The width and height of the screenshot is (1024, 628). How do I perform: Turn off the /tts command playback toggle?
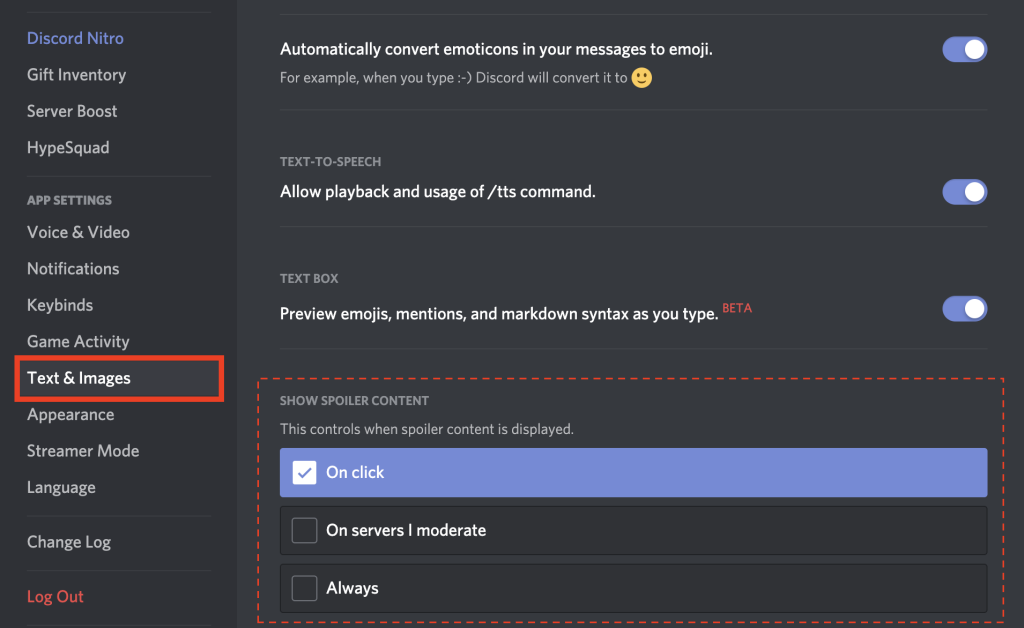click(x=965, y=192)
